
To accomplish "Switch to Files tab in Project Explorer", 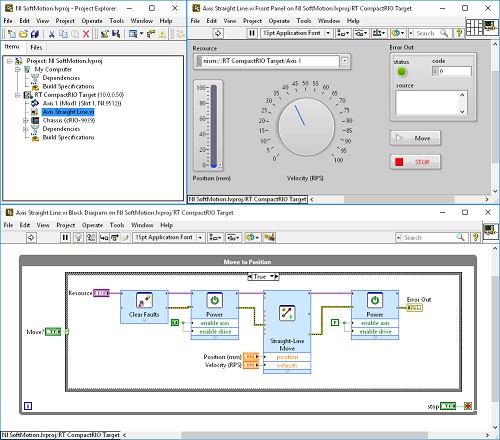I will click(36, 47).
